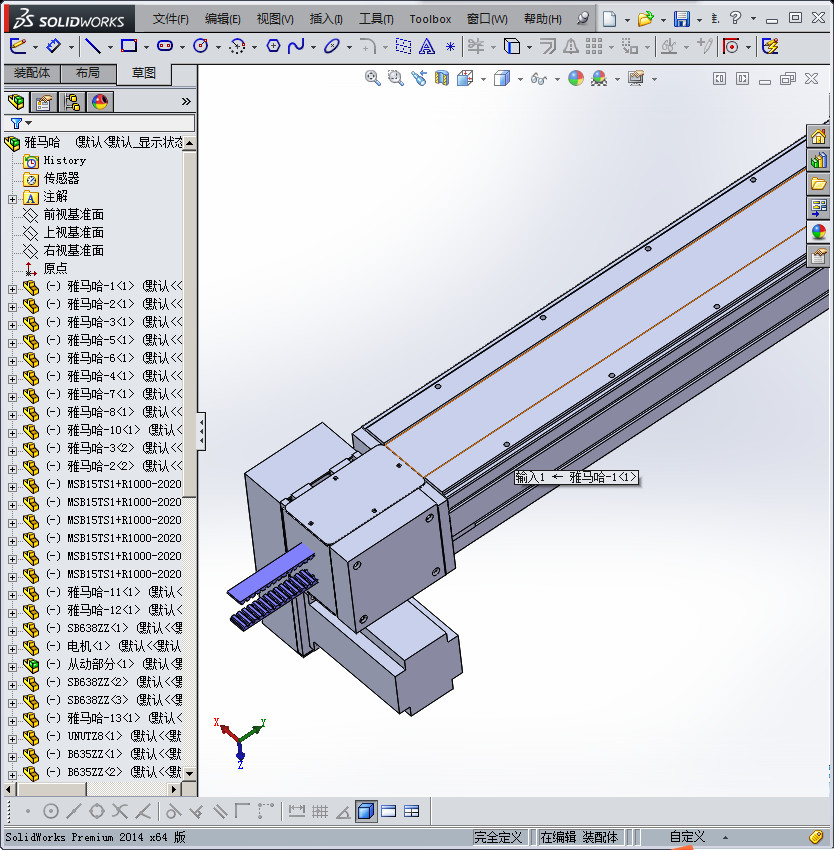Image resolution: width=834 pixels, height=850 pixels.
Task: Open the 视图(V) menu
Action: click(275, 19)
